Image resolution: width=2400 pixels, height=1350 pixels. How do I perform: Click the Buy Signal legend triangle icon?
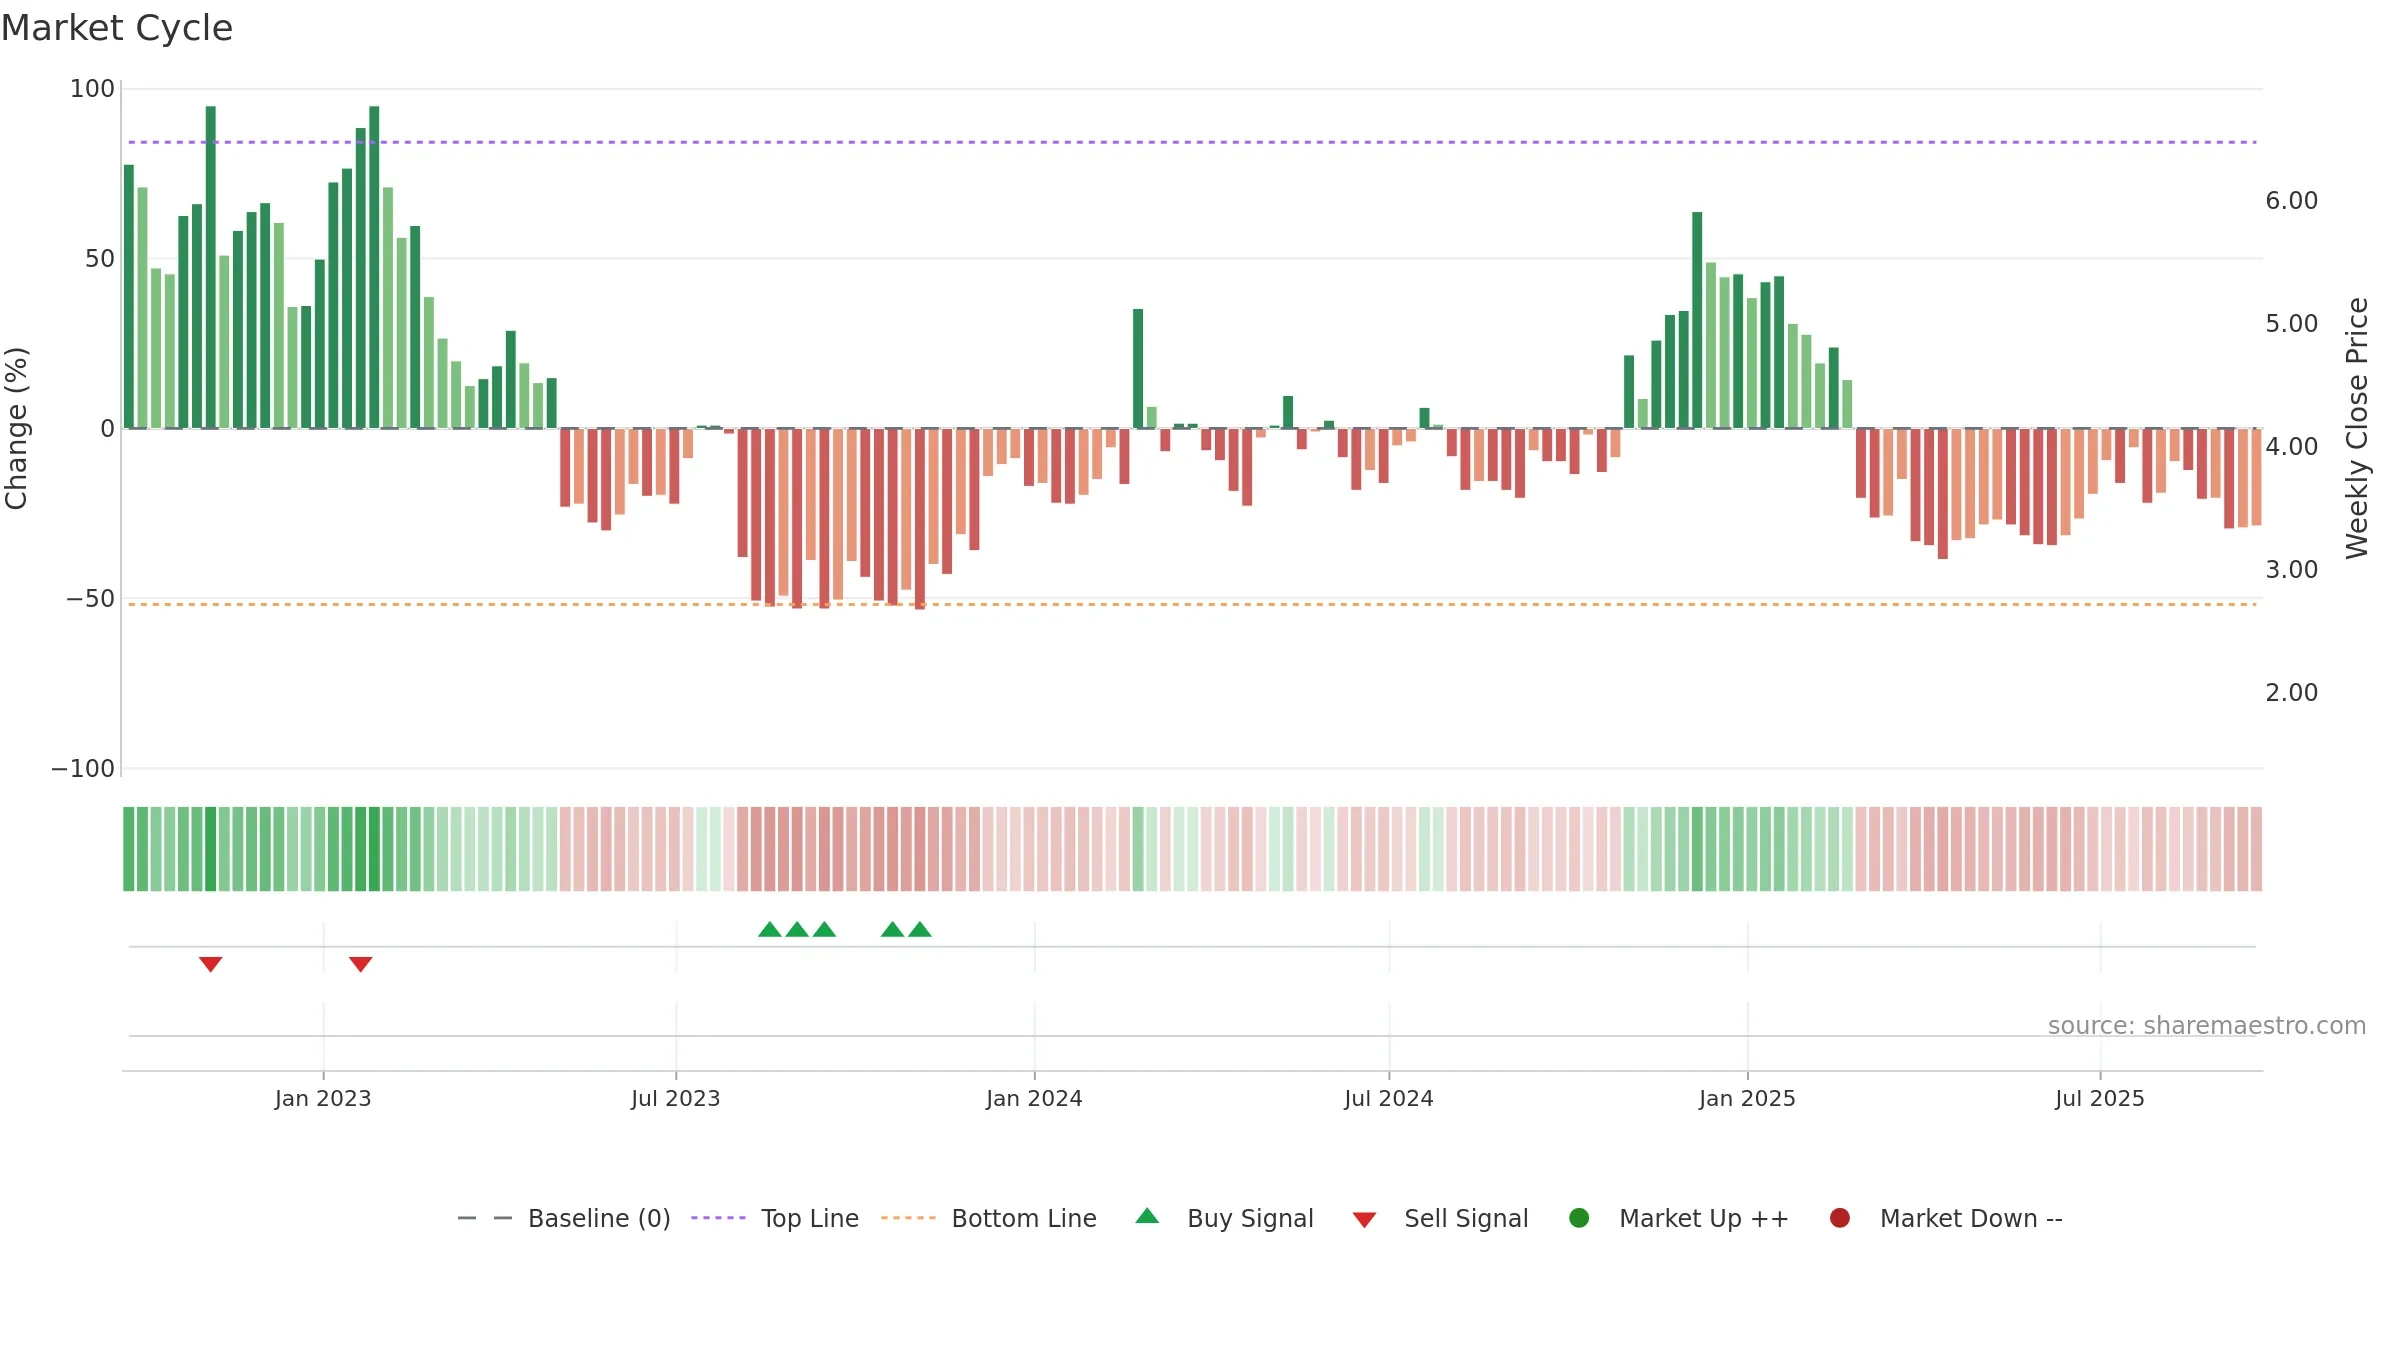1147,1216
